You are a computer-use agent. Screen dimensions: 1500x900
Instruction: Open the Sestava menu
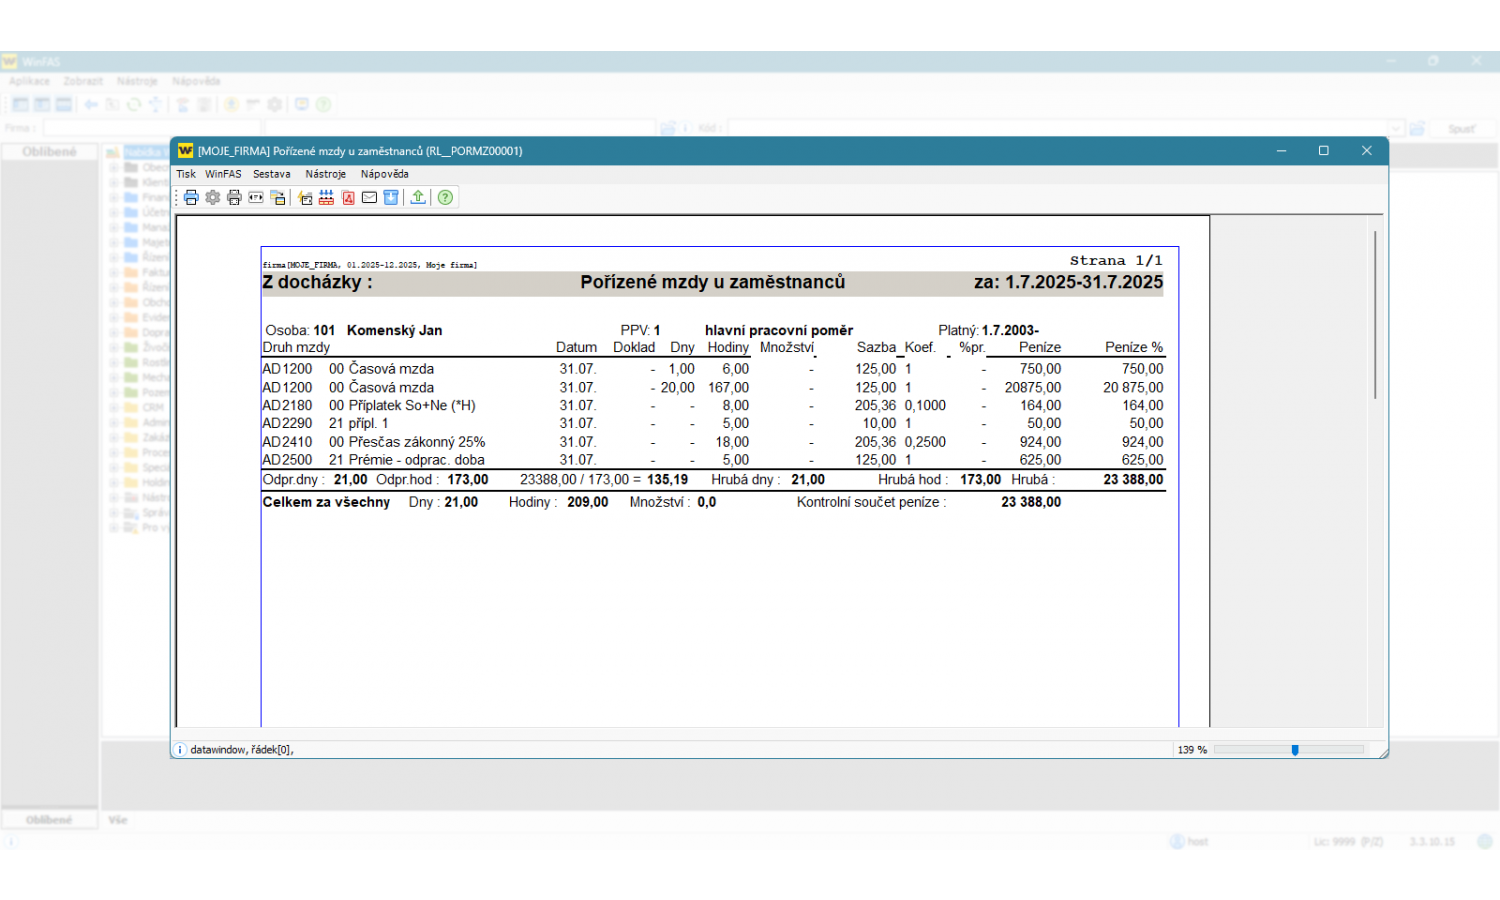pos(271,174)
